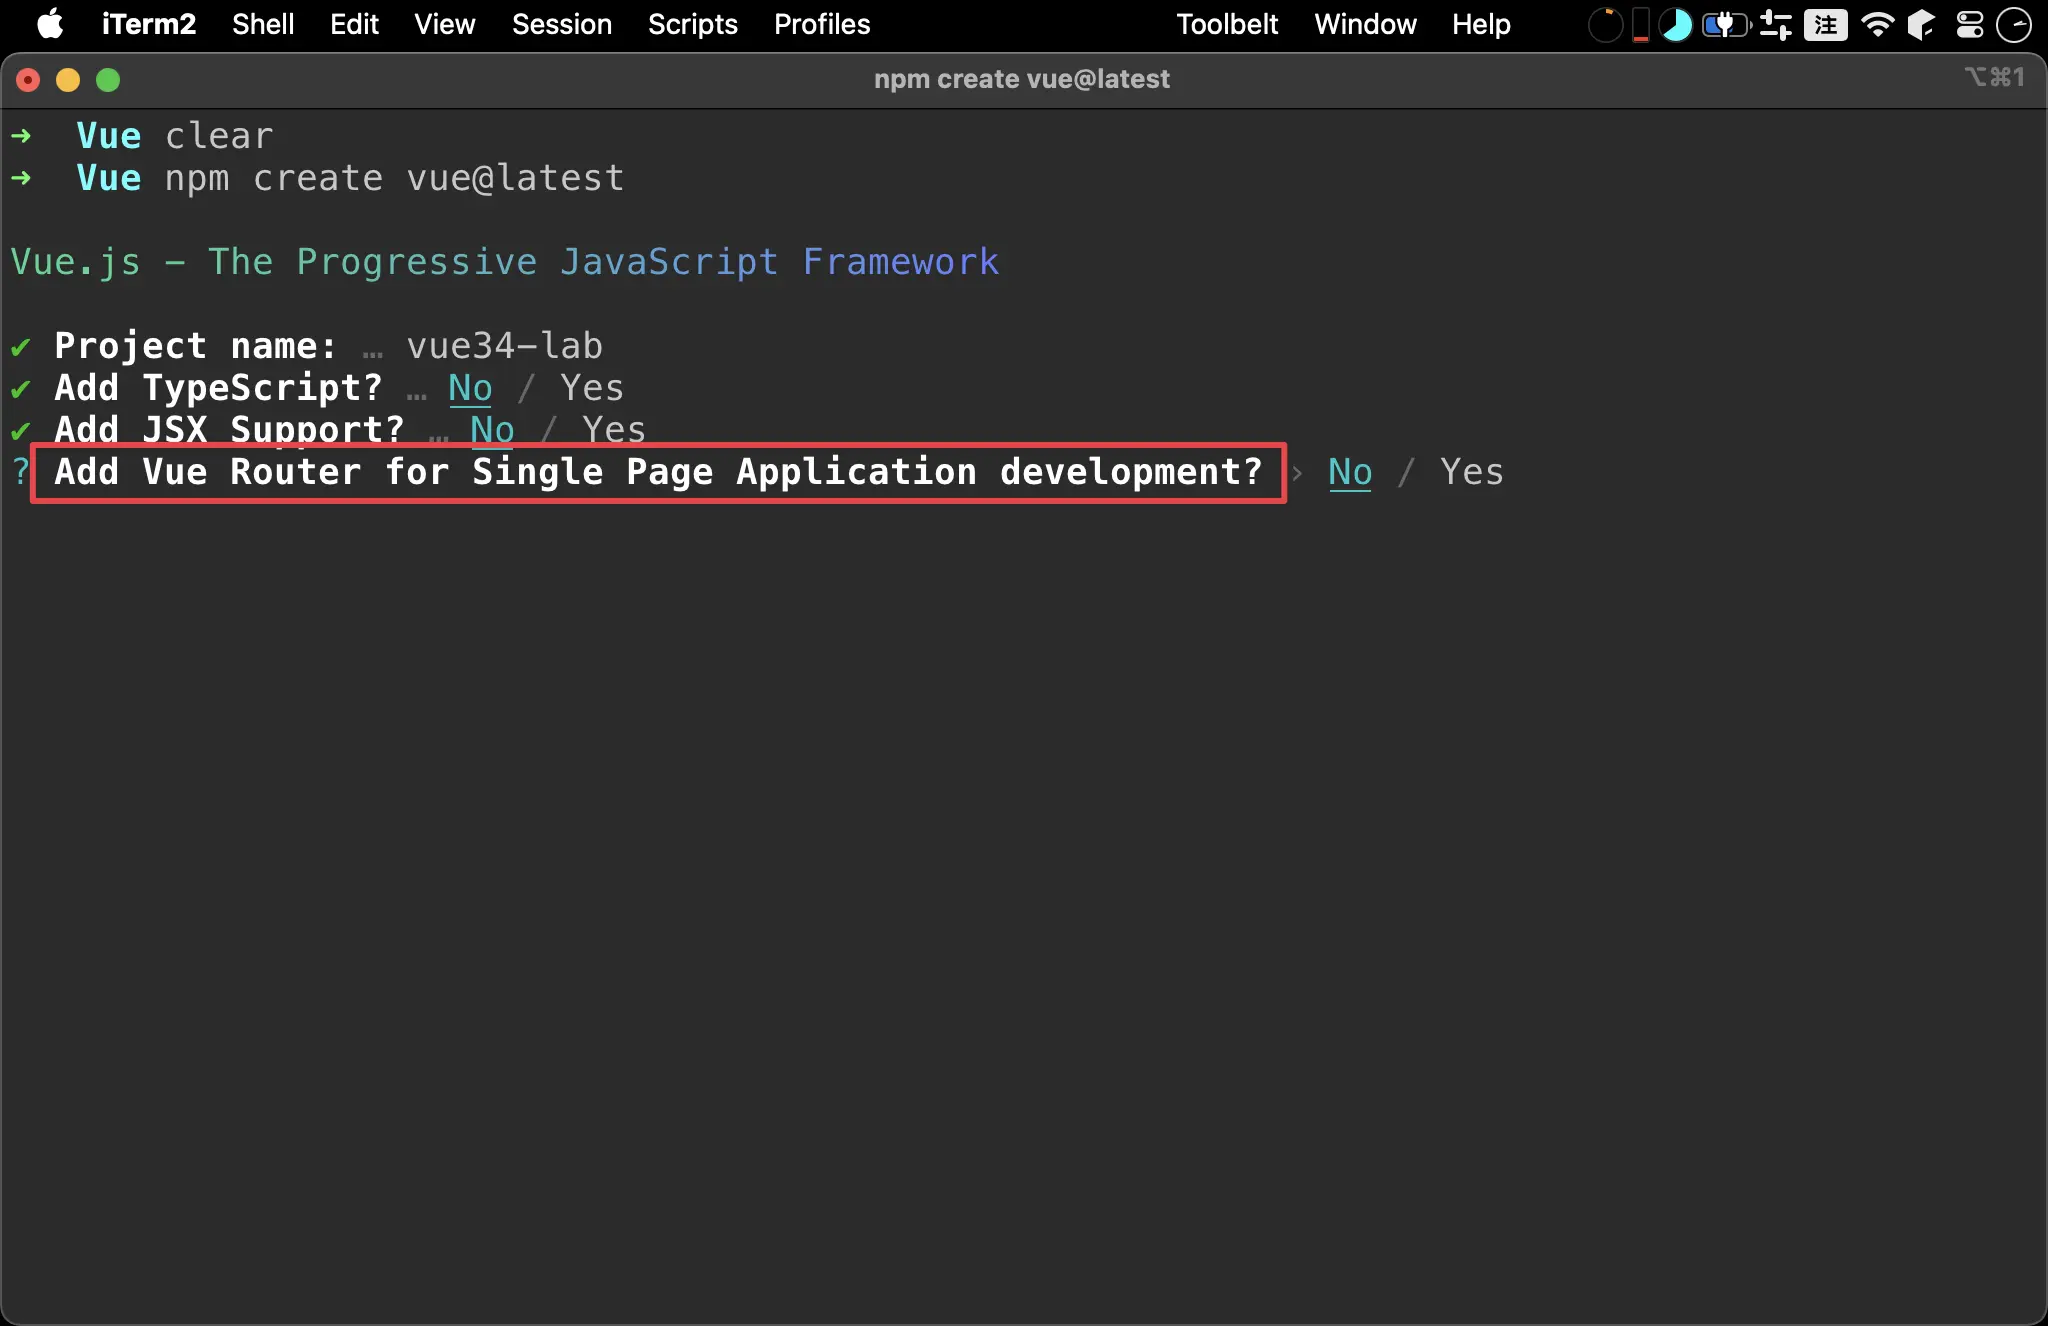This screenshot has width=2048, height=1326.
Task: Click the 'clear' command text
Action: point(219,136)
